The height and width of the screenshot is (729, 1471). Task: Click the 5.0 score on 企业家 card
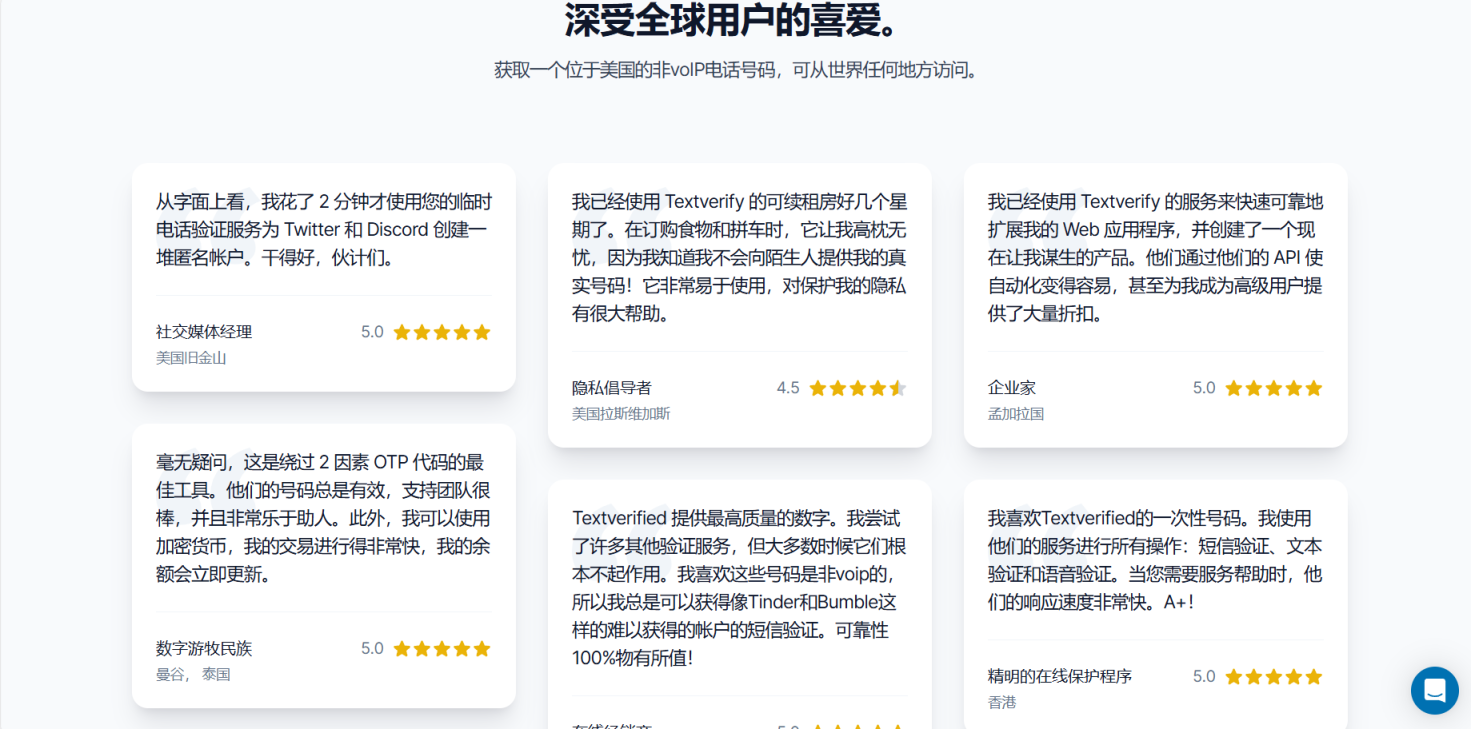pyautogui.click(x=1204, y=388)
